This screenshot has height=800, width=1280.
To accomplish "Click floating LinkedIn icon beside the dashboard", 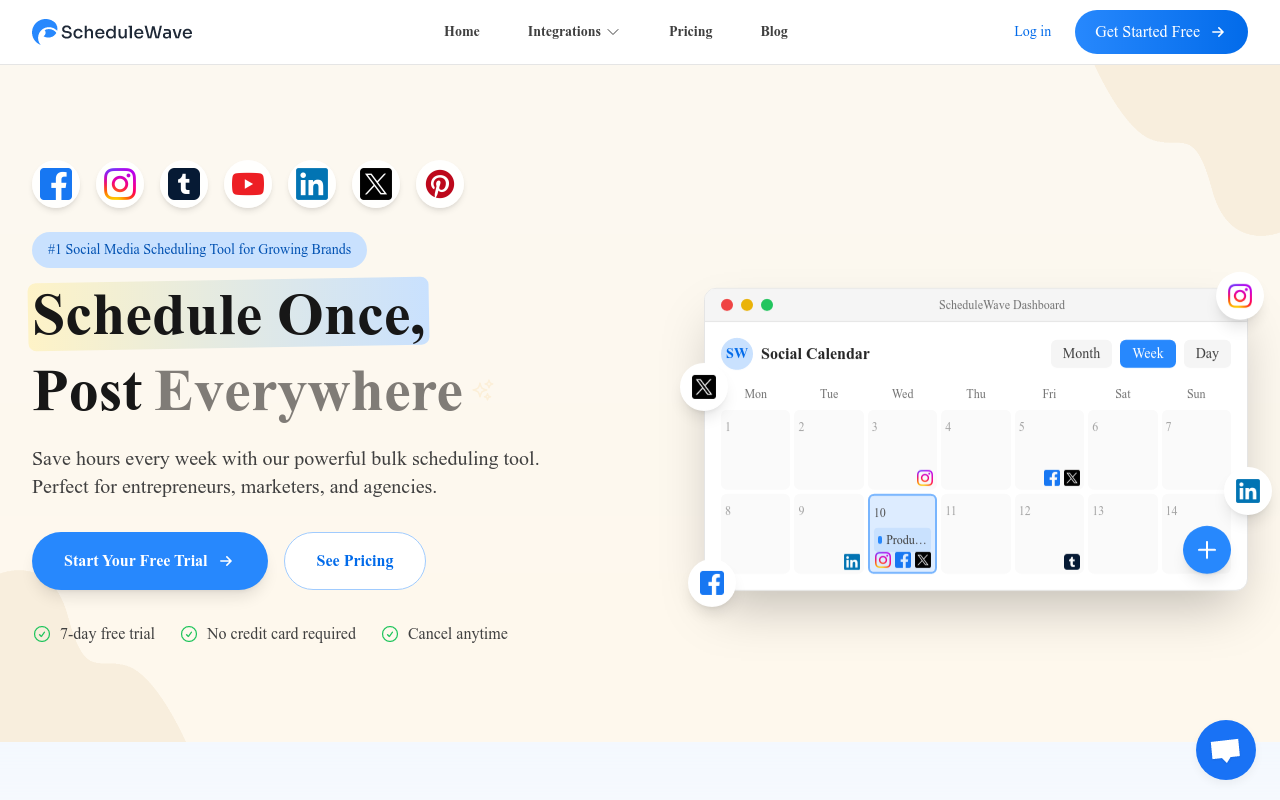I will pyautogui.click(x=1248, y=491).
